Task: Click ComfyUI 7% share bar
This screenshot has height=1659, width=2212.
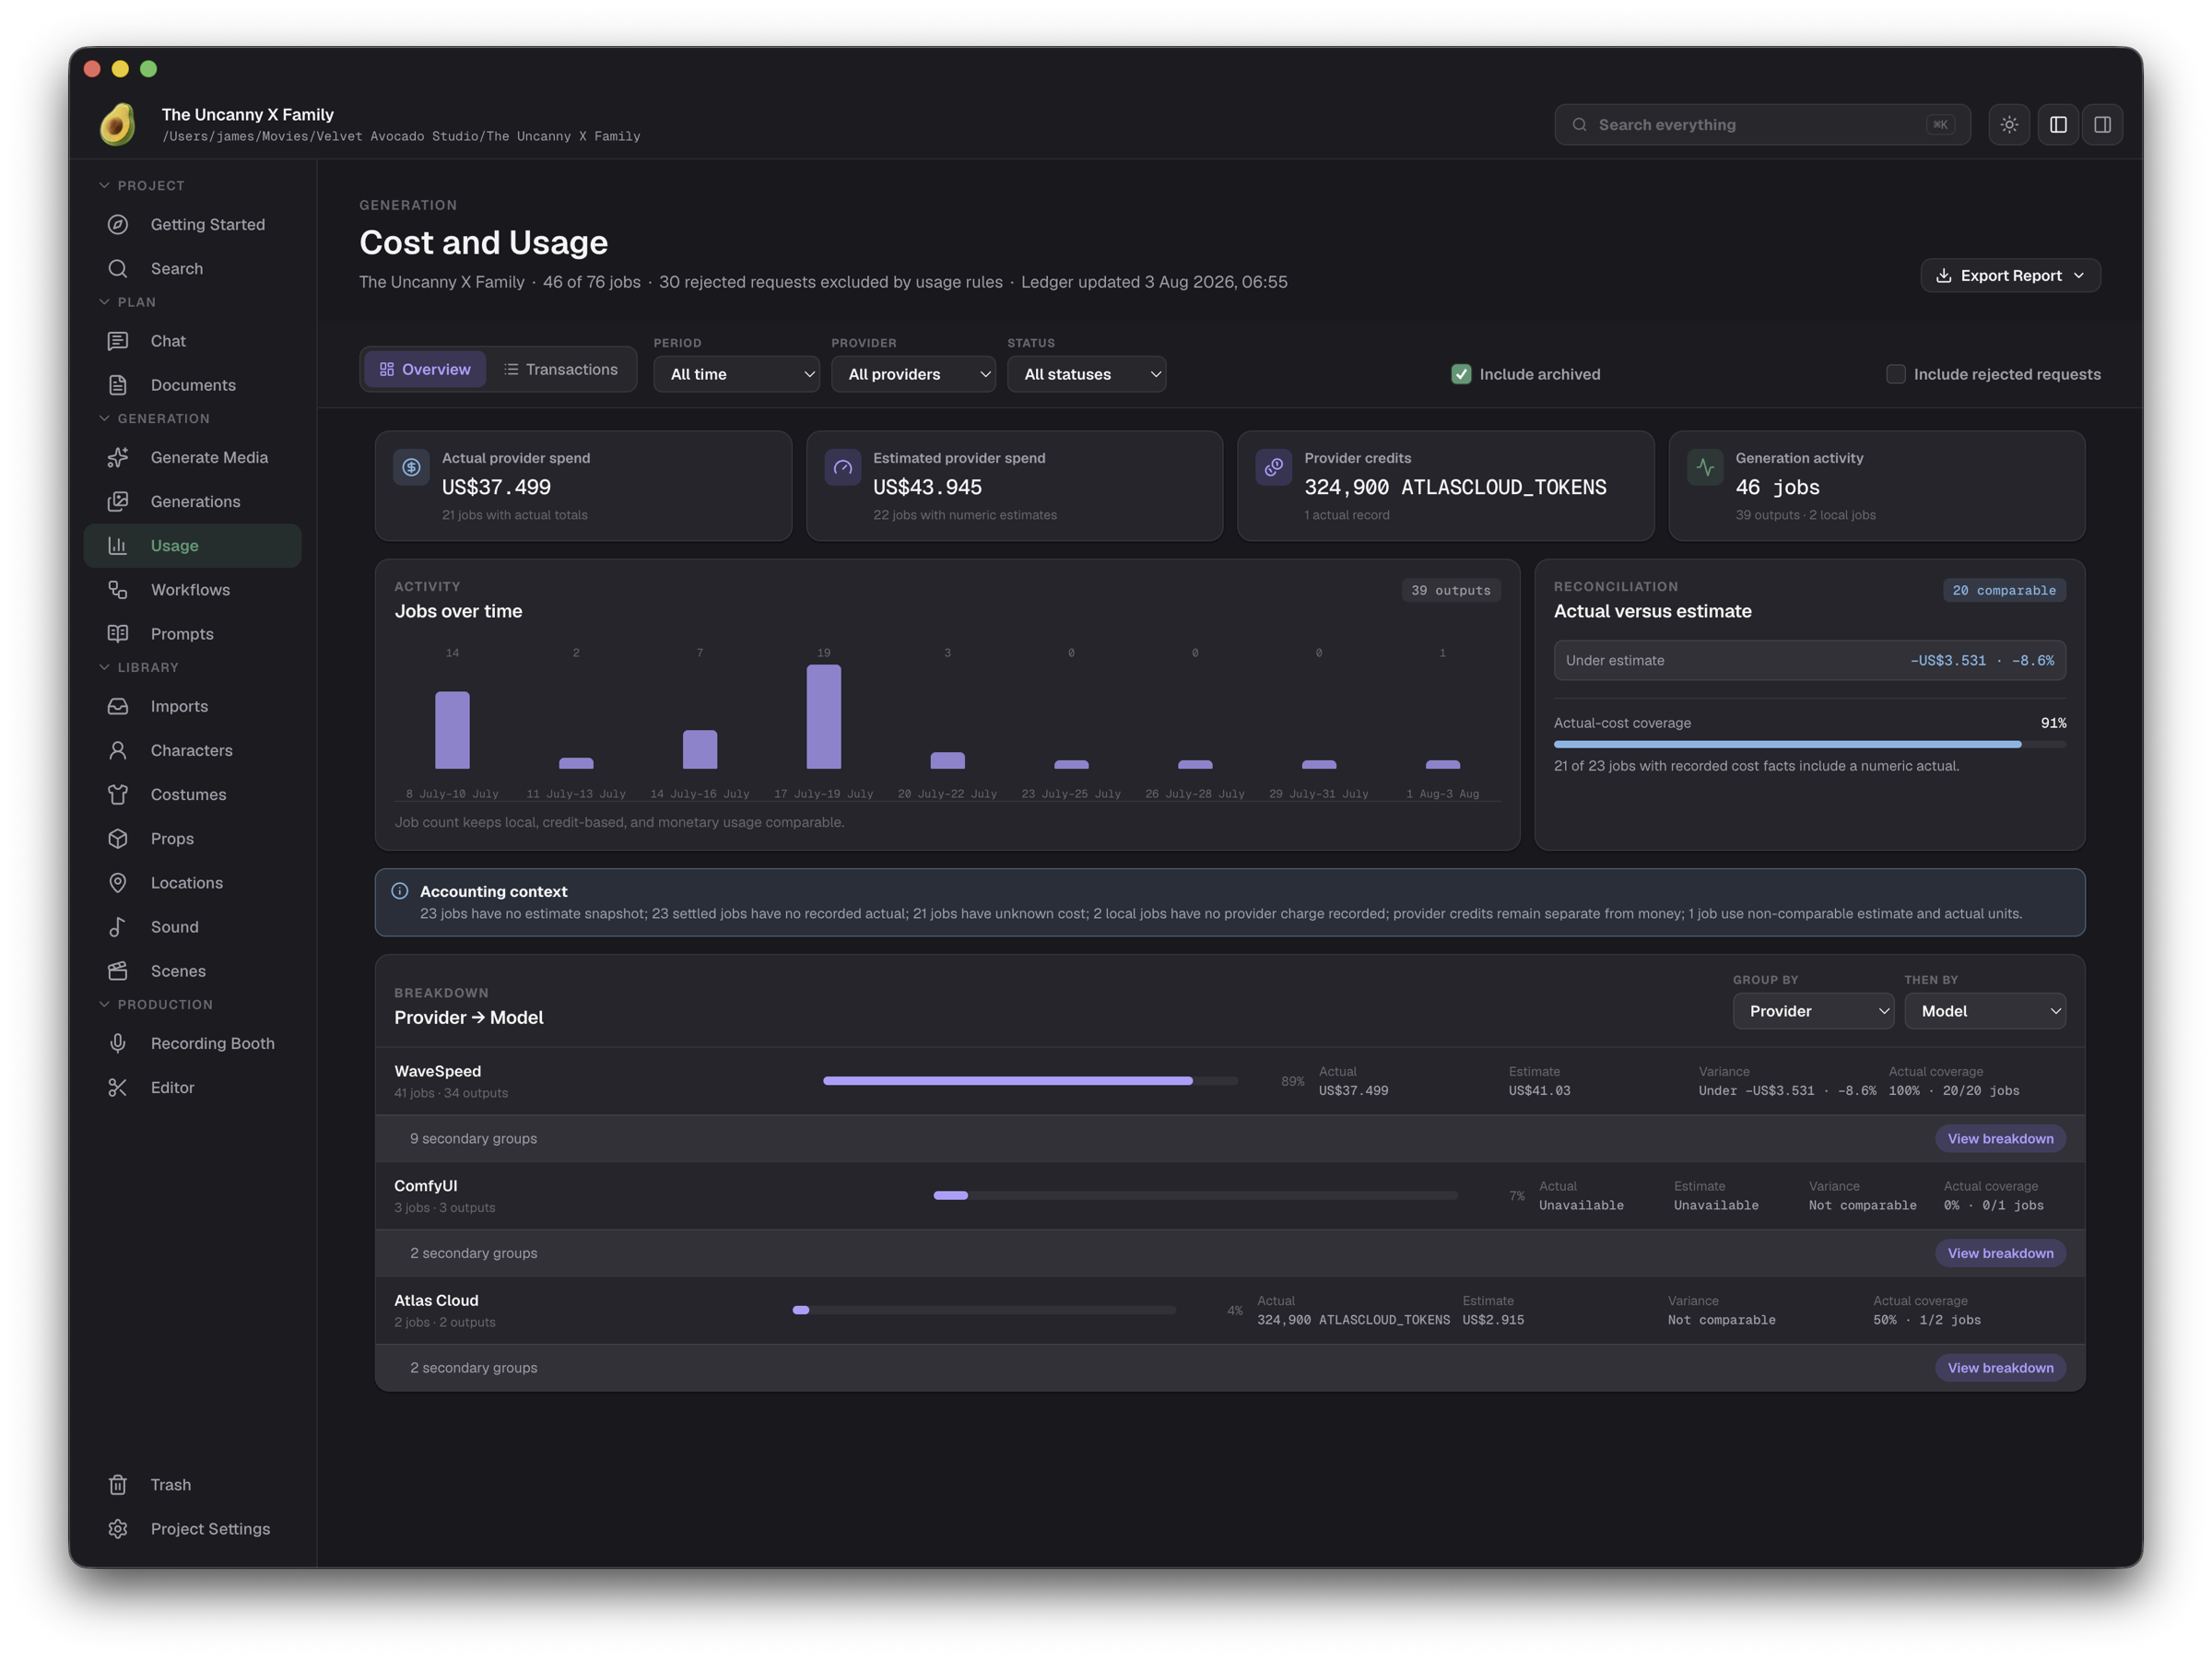Action: tap(1195, 1195)
